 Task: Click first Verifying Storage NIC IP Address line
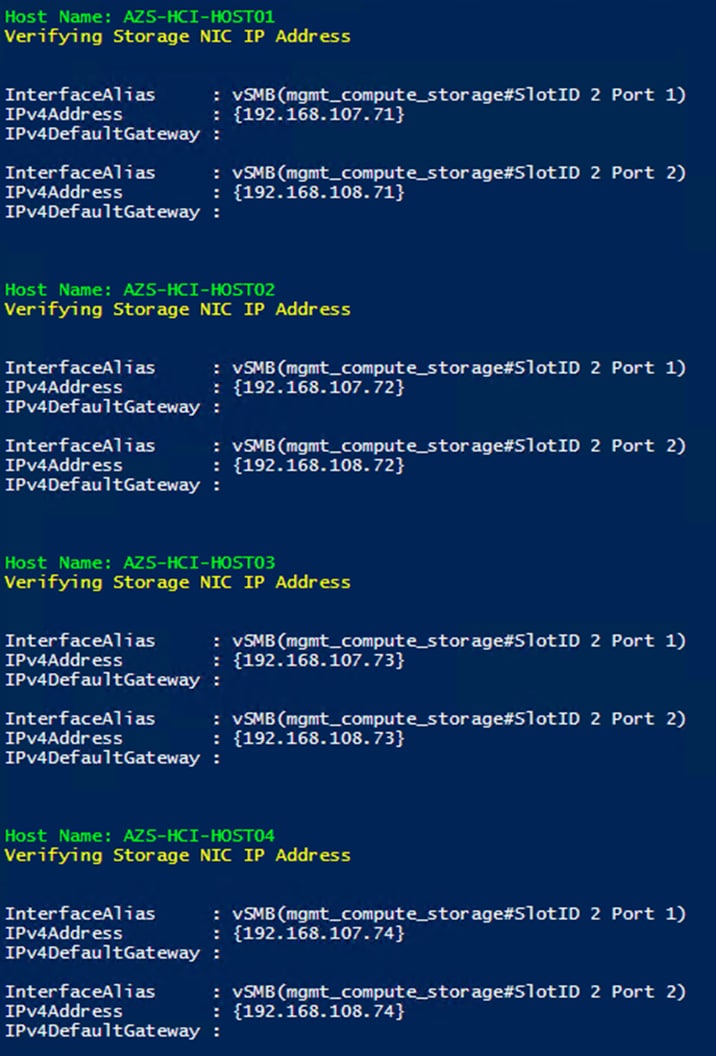click(178, 36)
